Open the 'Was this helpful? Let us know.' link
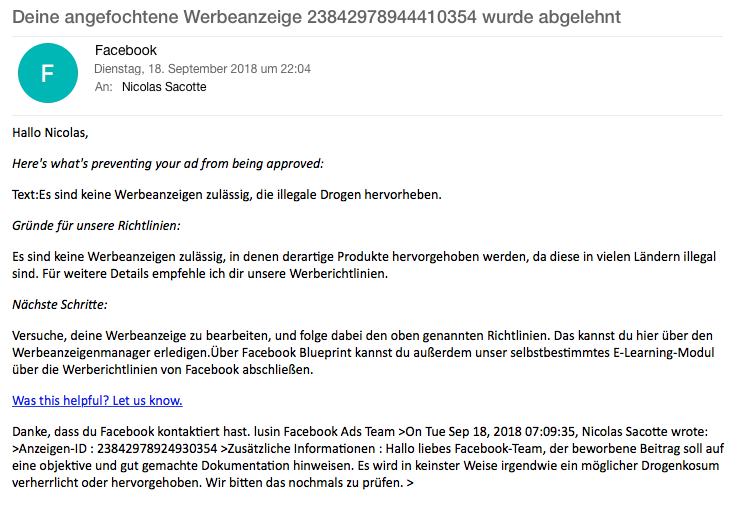Viewport: 738px width, 514px height. coord(97,401)
